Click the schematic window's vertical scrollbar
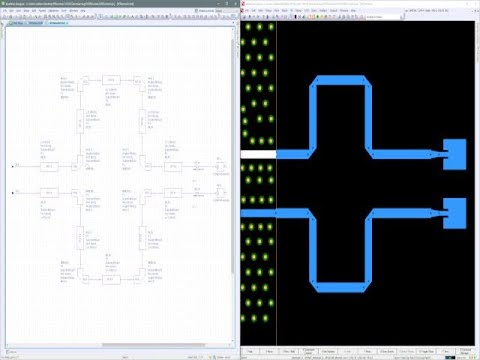 [x=233, y=157]
